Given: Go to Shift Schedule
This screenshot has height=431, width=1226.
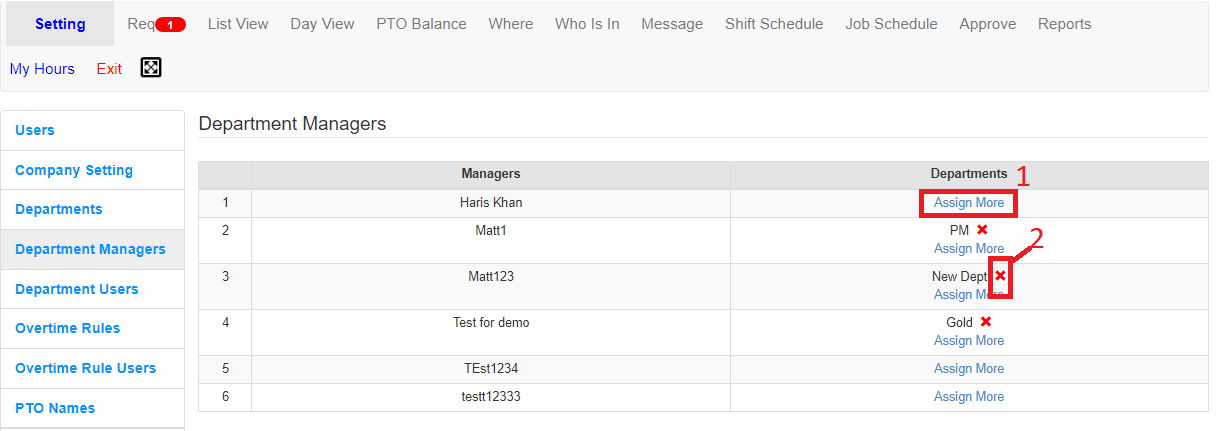Looking at the screenshot, I should (774, 24).
